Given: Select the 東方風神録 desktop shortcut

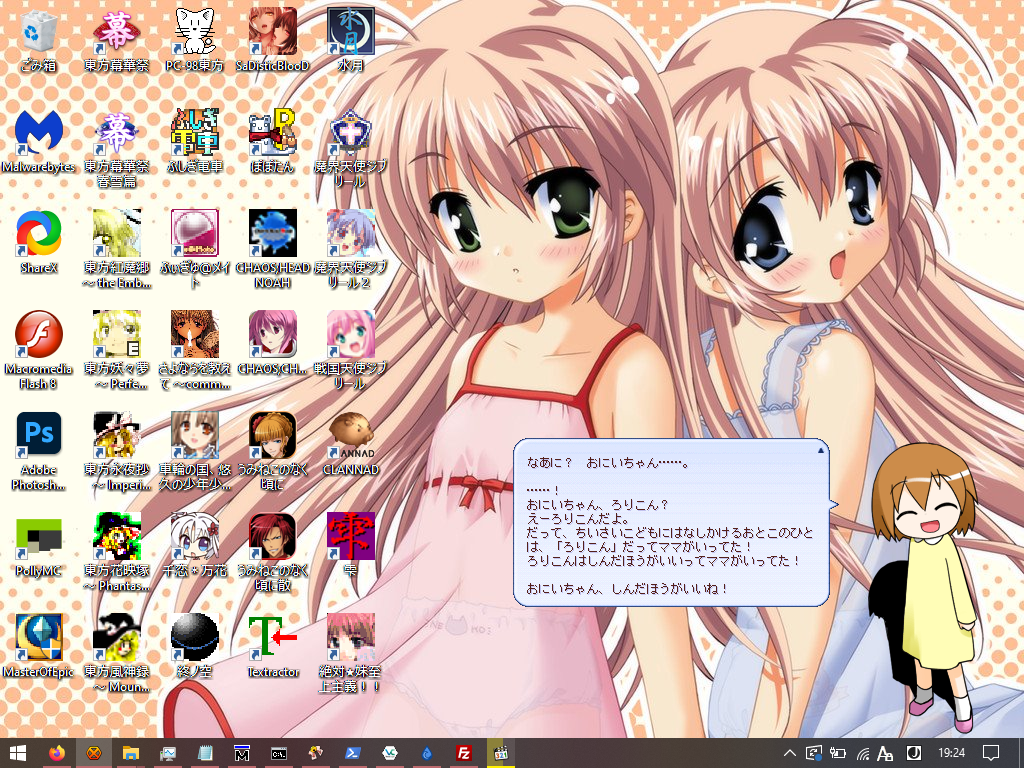Looking at the screenshot, I should click(116, 653).
